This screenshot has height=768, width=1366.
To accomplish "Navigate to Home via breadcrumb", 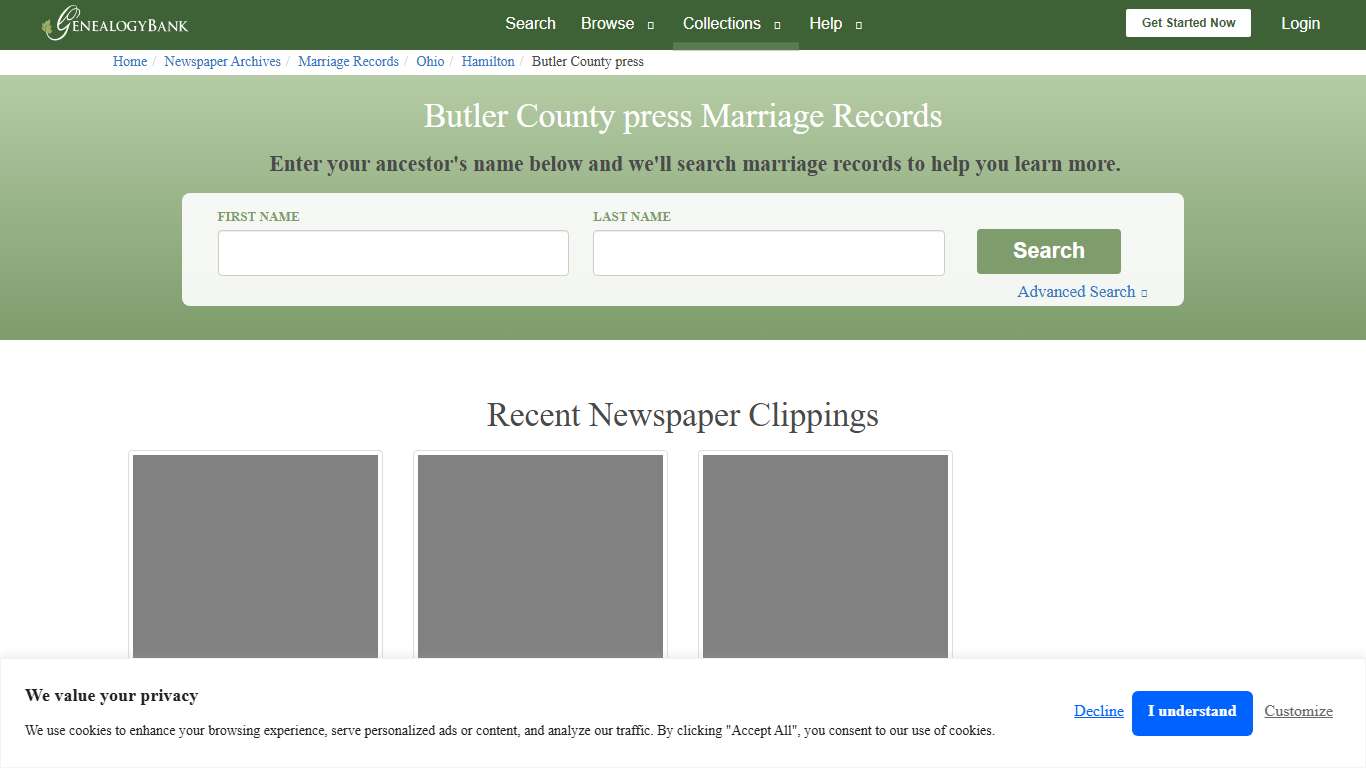I will (129, 61).
